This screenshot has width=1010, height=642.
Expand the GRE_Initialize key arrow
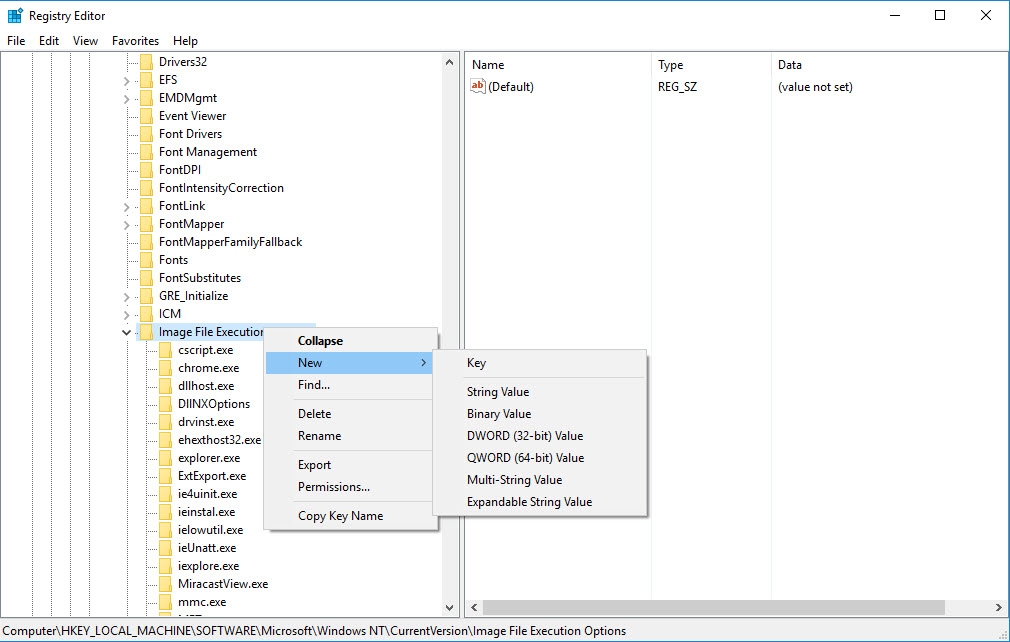click(x=126, y=296)
